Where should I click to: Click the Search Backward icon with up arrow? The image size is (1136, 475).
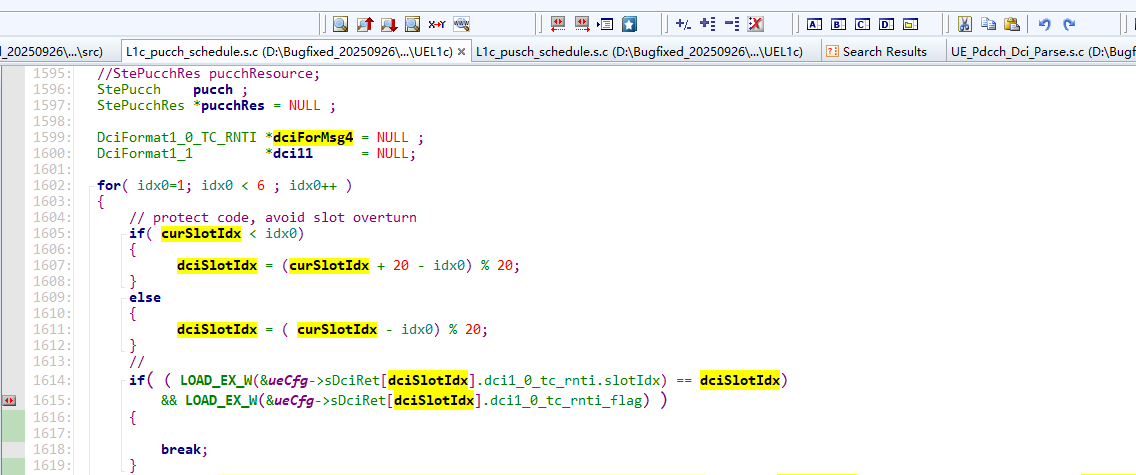pyautogui.click(x=365, y=24)
